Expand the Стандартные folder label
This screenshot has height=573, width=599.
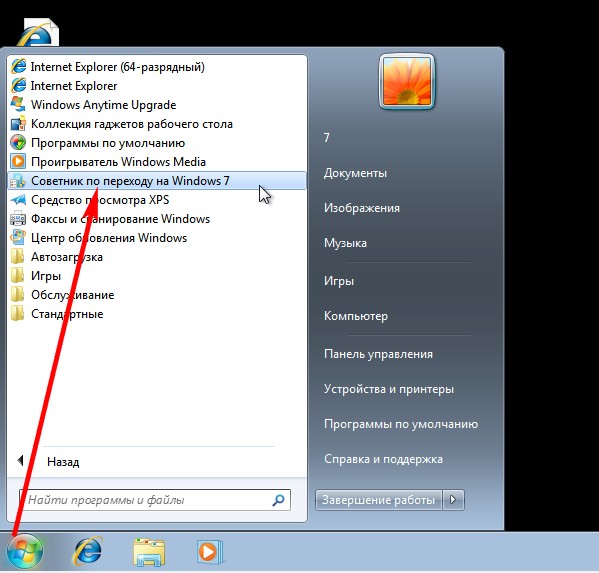67,314
